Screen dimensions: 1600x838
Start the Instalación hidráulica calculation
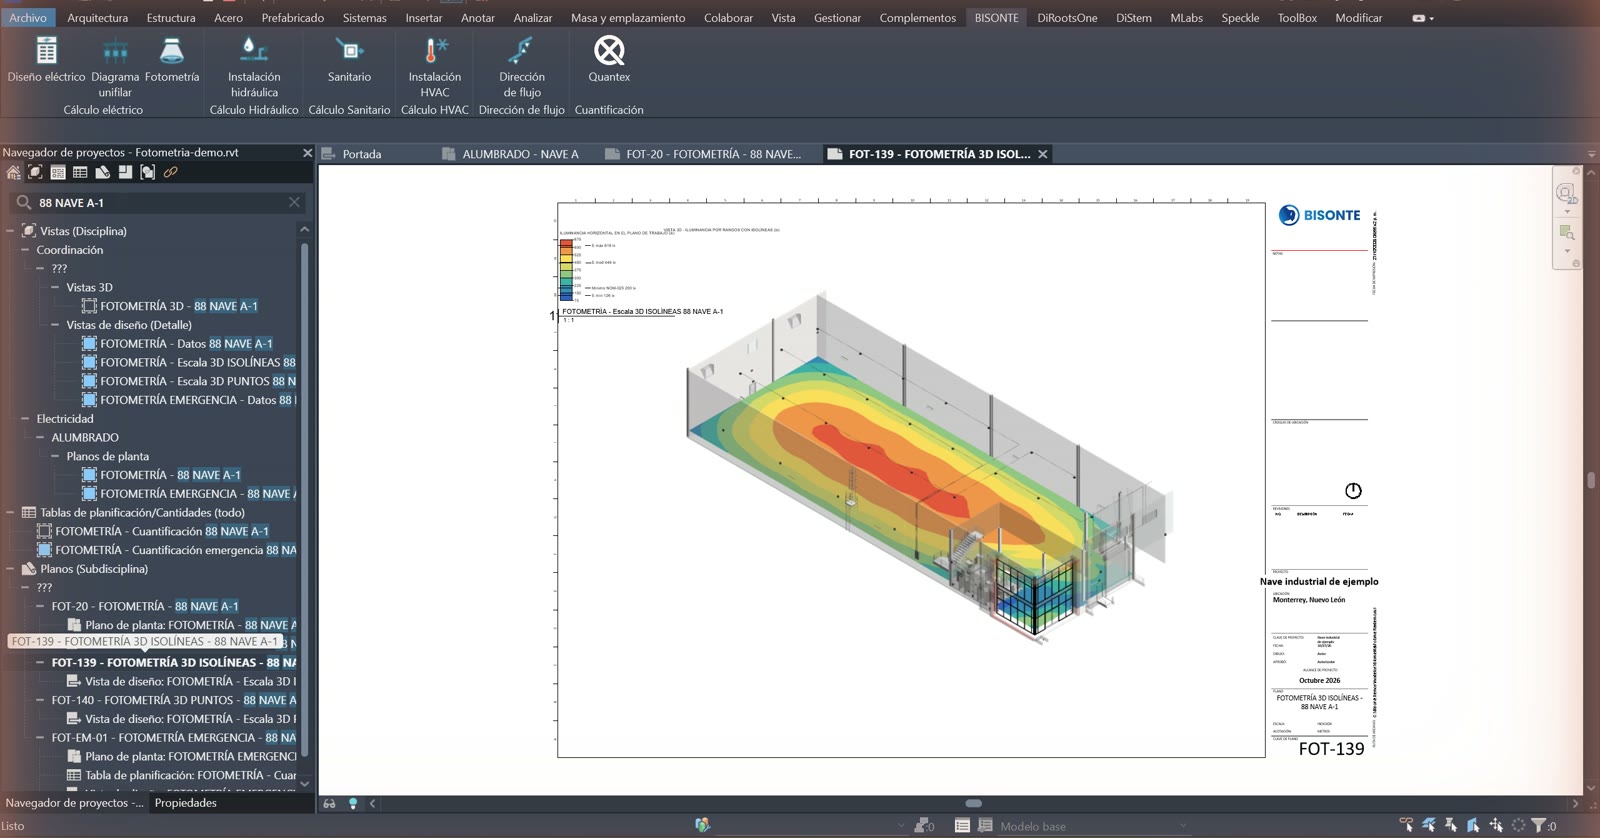click(254, 67)
